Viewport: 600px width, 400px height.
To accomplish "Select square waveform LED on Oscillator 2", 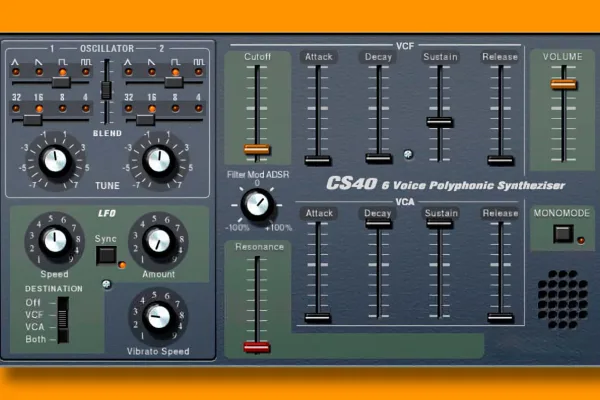I will (x=175, y=72).
